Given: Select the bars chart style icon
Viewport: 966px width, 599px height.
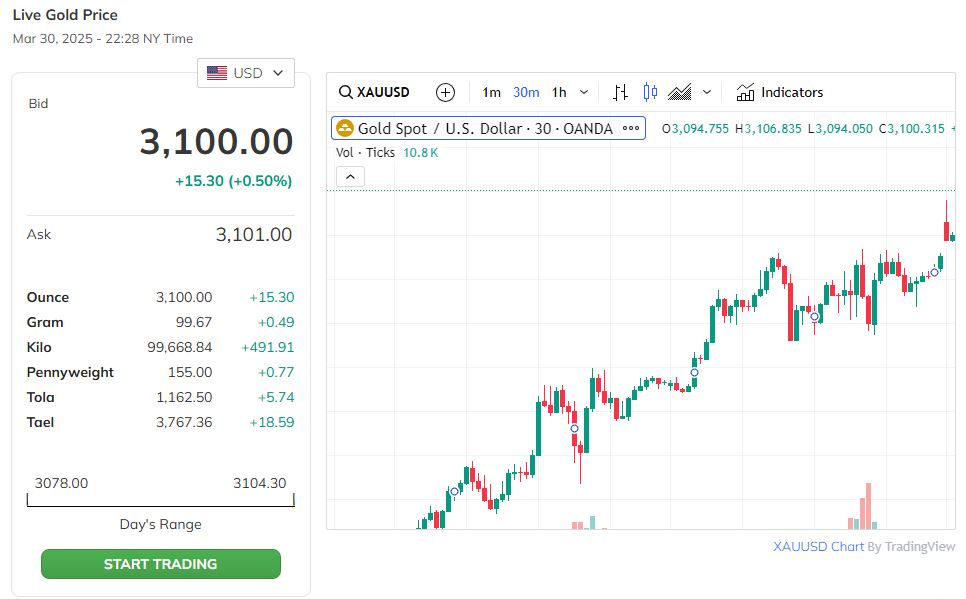Looking at the screenshot, I should pyautogui.click(x=620, y=92).
